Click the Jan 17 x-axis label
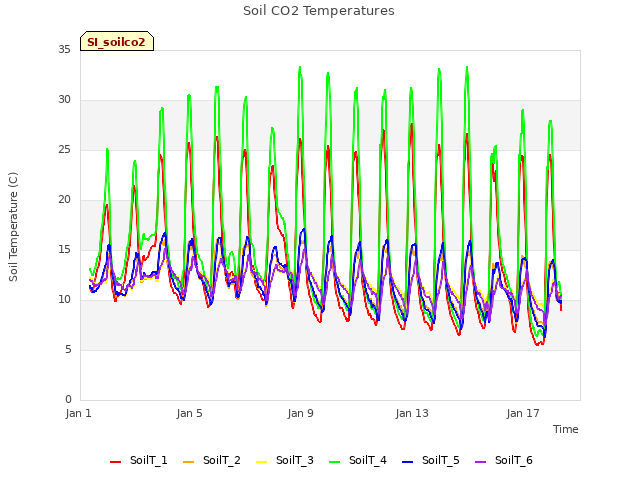The height and width of the screenshot is (480, 640). (x=523, y=413)
